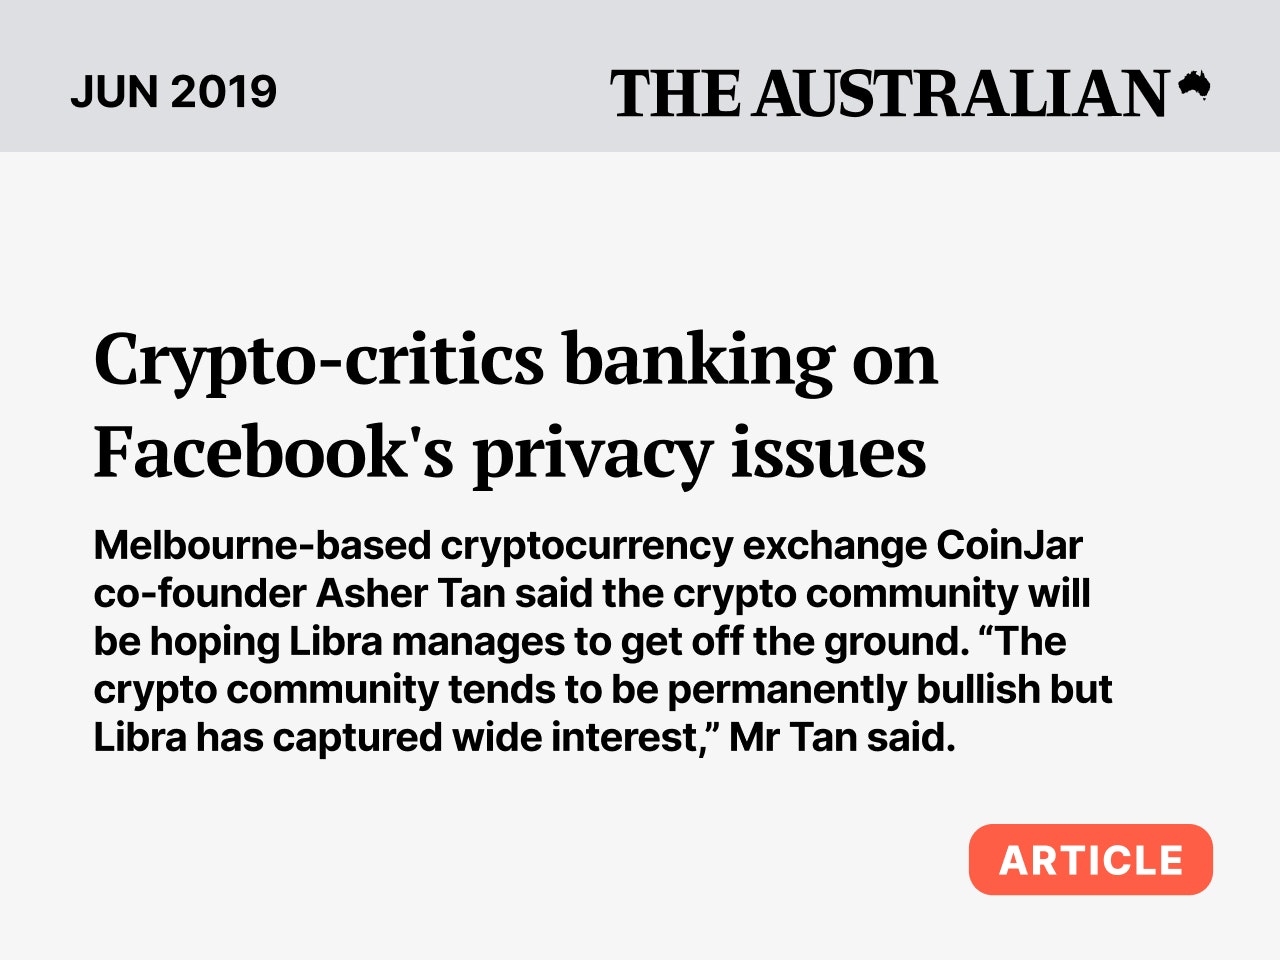The height and width of the screenshot is (960, 1280).
Task: Open the Crypto-critics headline
Action: point(318,360)
